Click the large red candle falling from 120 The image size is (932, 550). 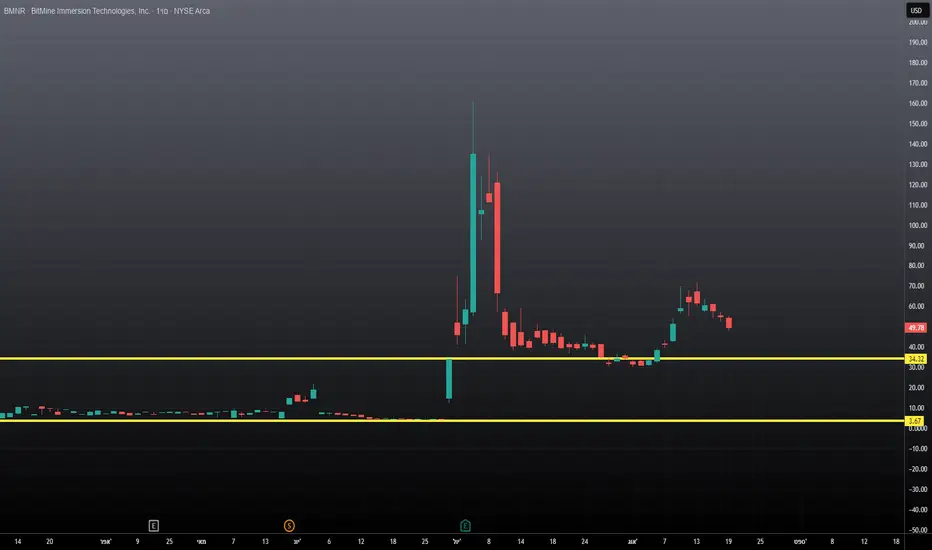click(x=497, y=238)
